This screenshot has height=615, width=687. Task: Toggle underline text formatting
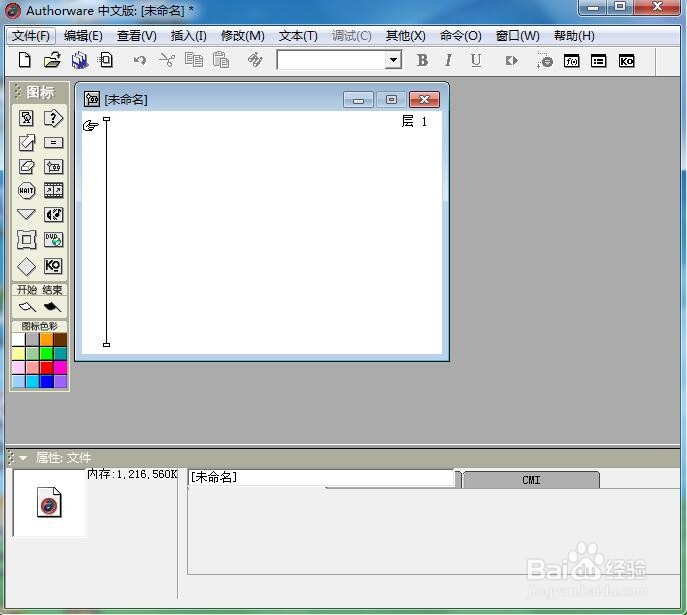(x=476, y=60)
